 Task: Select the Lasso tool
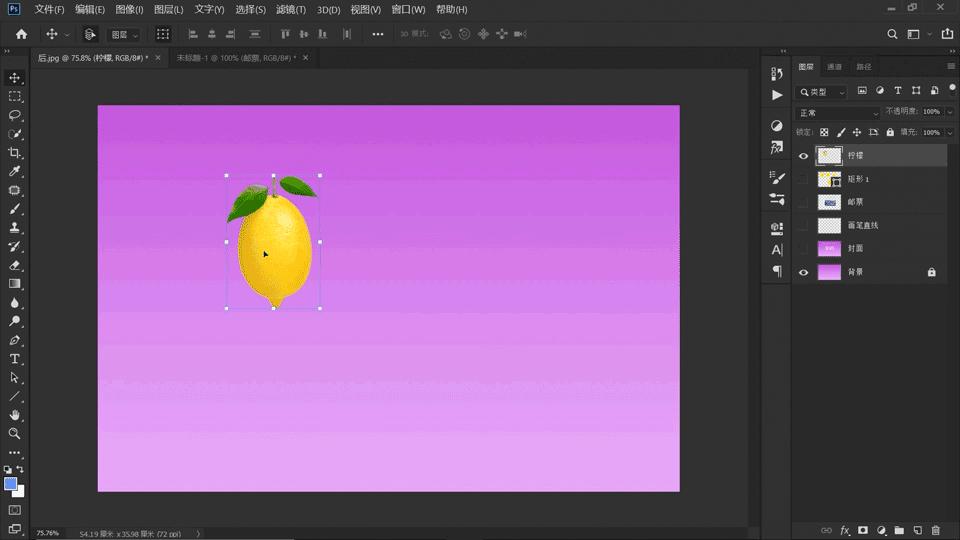point(15,115)
